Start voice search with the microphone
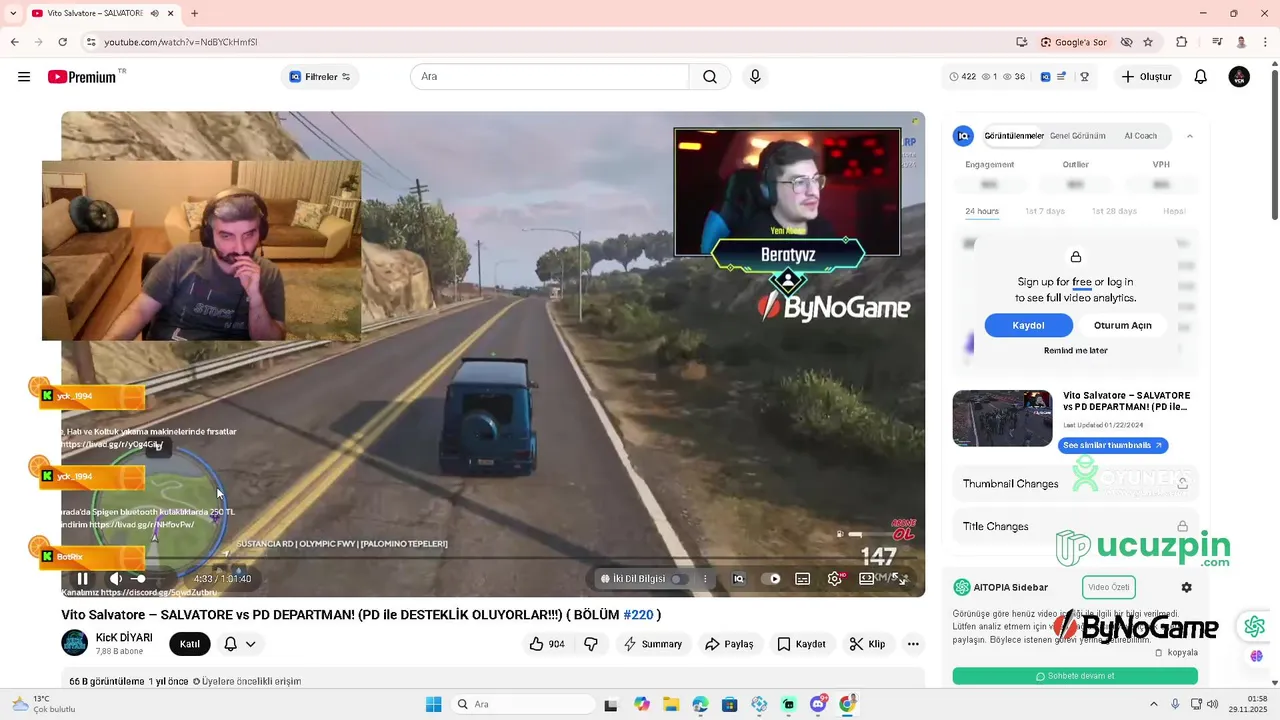Viewport: 1280px width, 720px height. 755,77
